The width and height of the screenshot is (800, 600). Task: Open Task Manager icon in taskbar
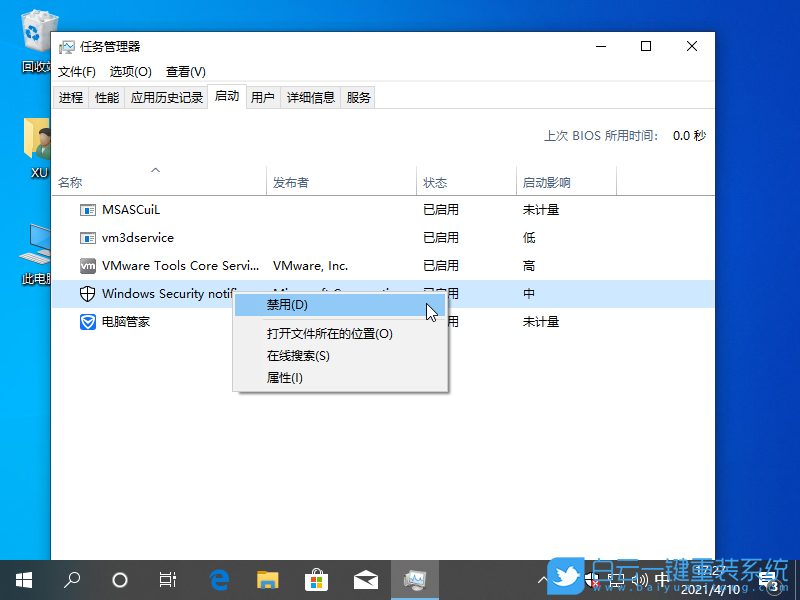pos(414,578)
